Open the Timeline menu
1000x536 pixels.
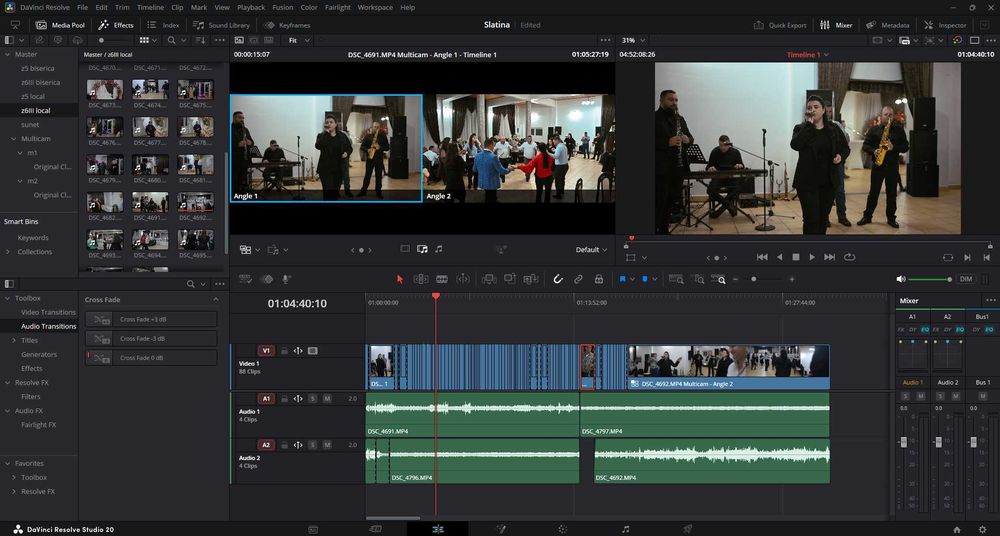[x=150, y=7]
